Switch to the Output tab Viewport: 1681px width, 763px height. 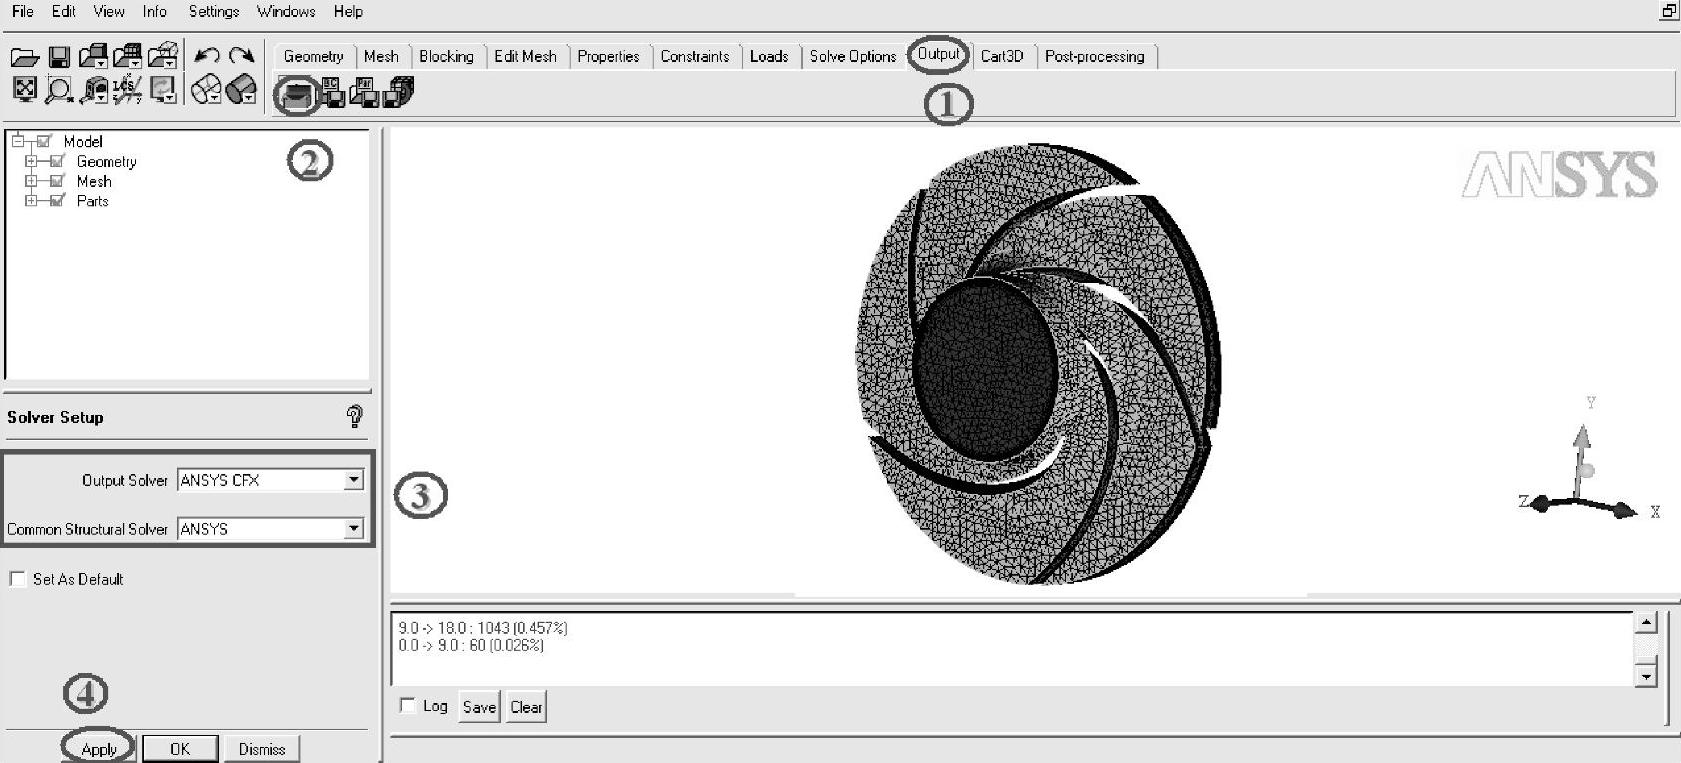click(938, 54)
